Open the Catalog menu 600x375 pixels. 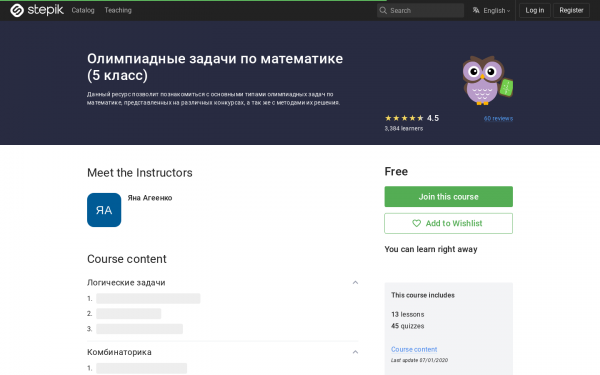tap(83, 10)
